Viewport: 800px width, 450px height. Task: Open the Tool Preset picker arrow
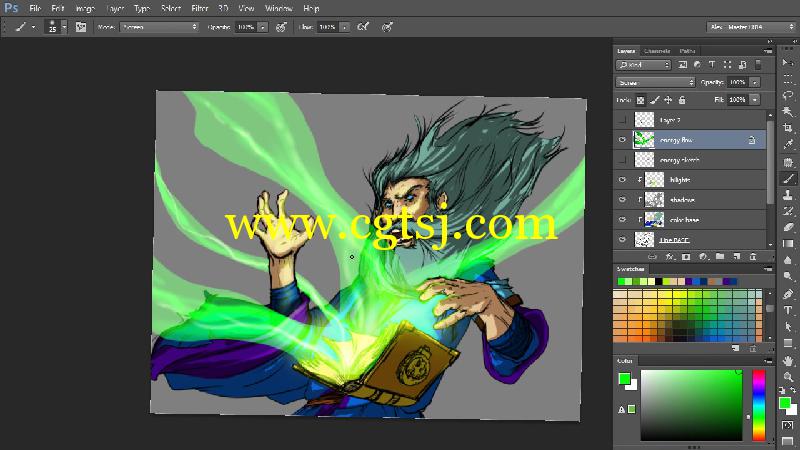point(34,27)
